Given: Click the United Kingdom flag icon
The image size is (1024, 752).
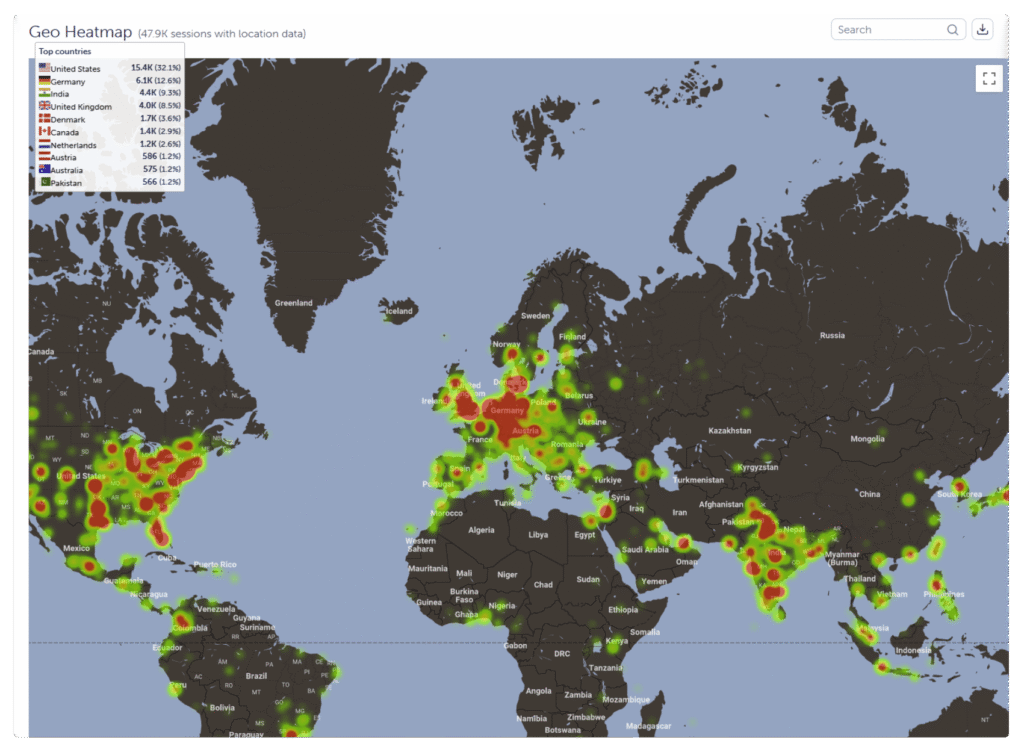Looking at the screenshot, I should (x=44, y=106).
